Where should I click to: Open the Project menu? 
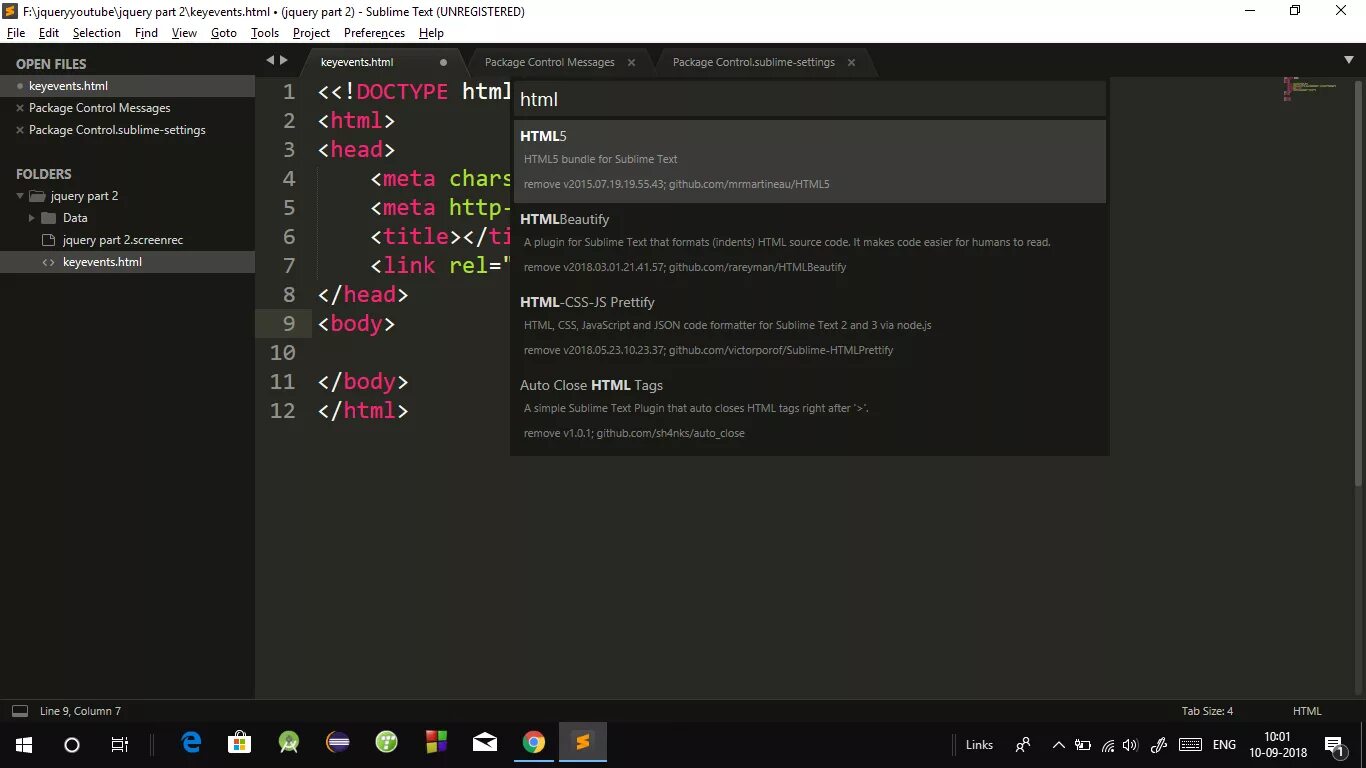[x=311, y=33]
